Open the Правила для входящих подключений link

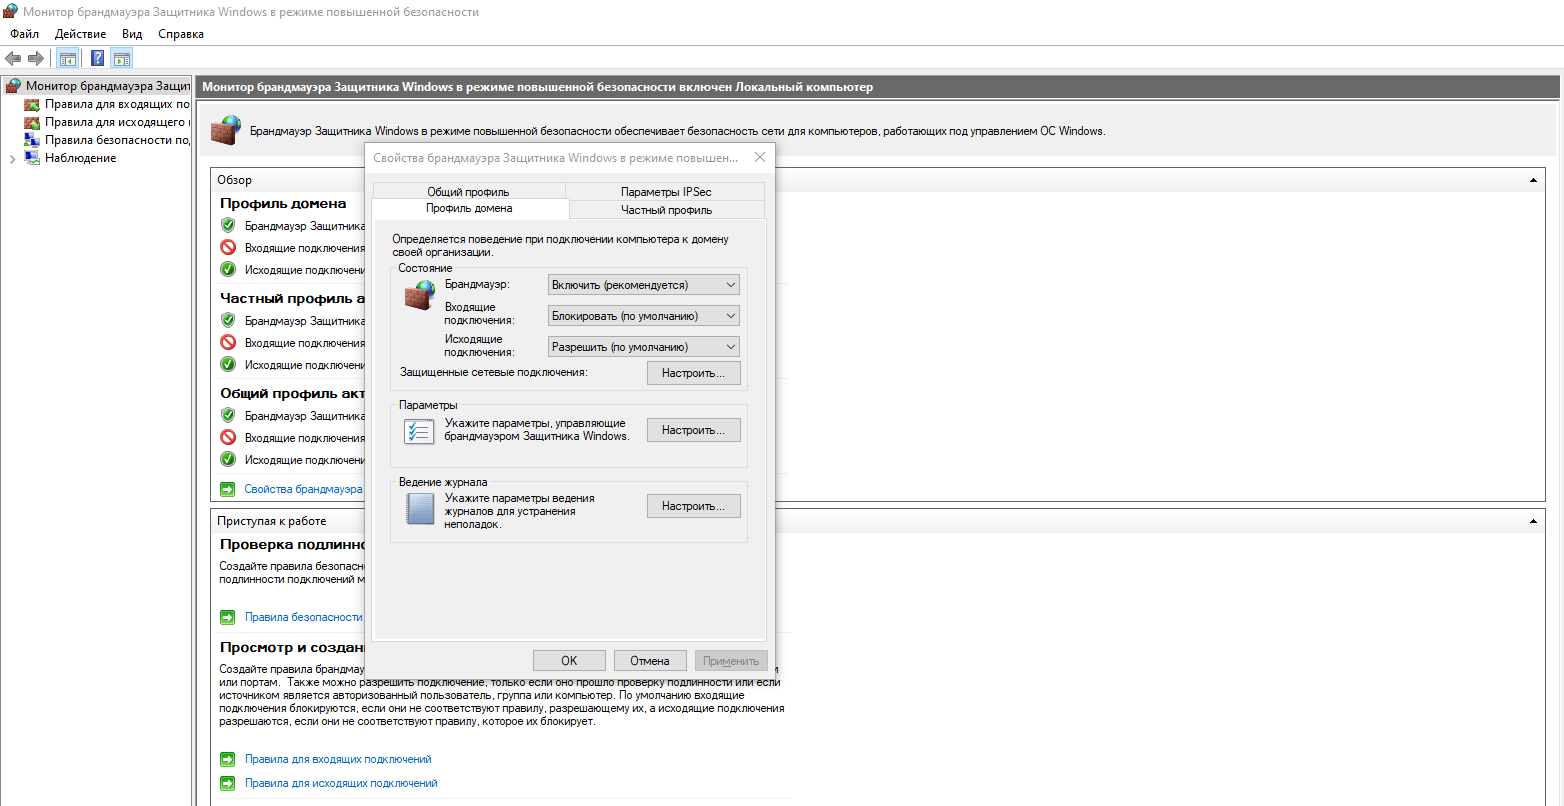point(338,759)
